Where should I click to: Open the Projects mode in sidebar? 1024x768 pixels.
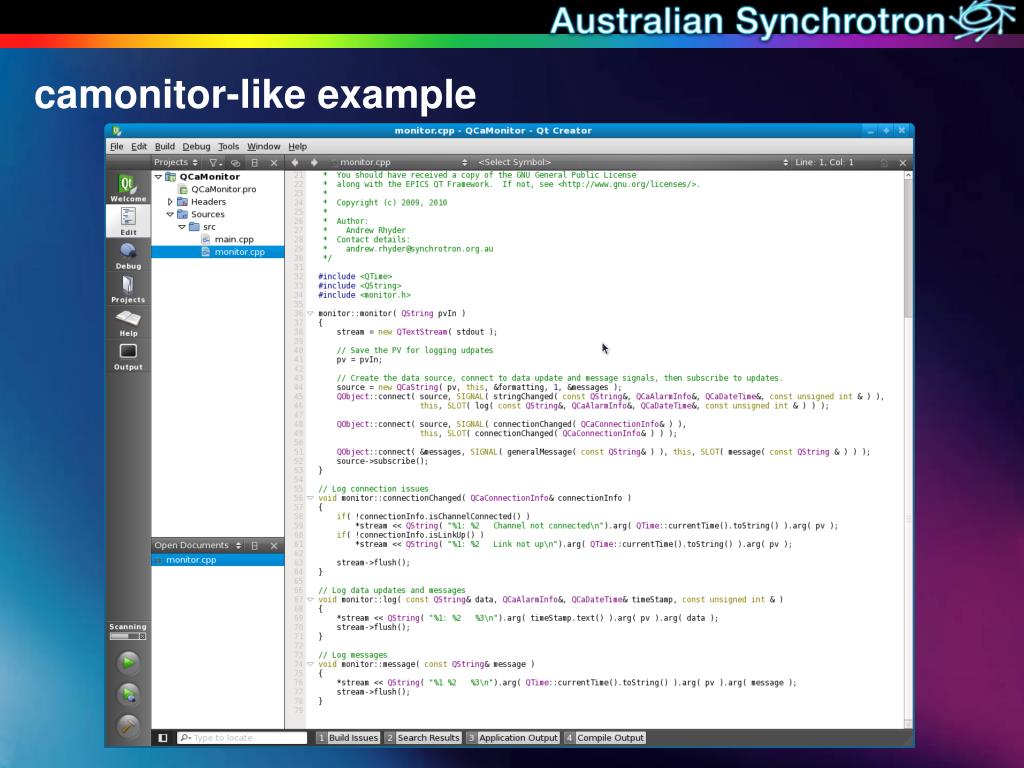[128, 290]
